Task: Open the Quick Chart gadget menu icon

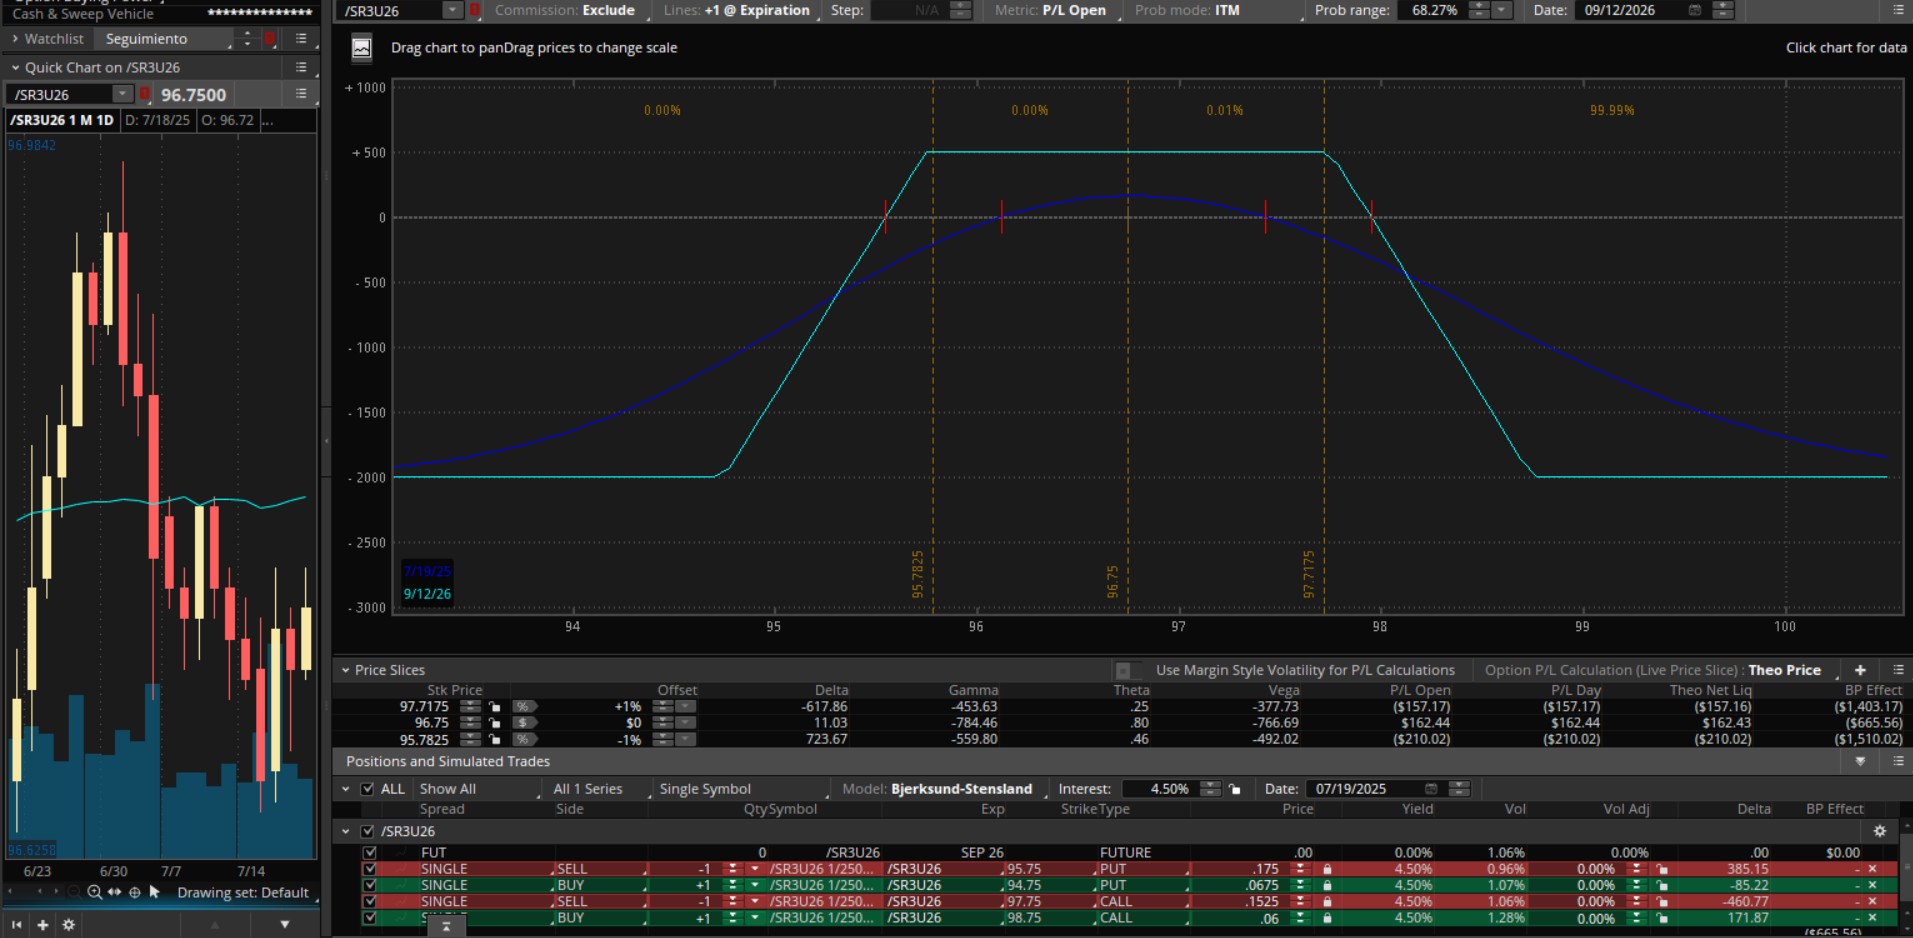Action: point(301,67)
